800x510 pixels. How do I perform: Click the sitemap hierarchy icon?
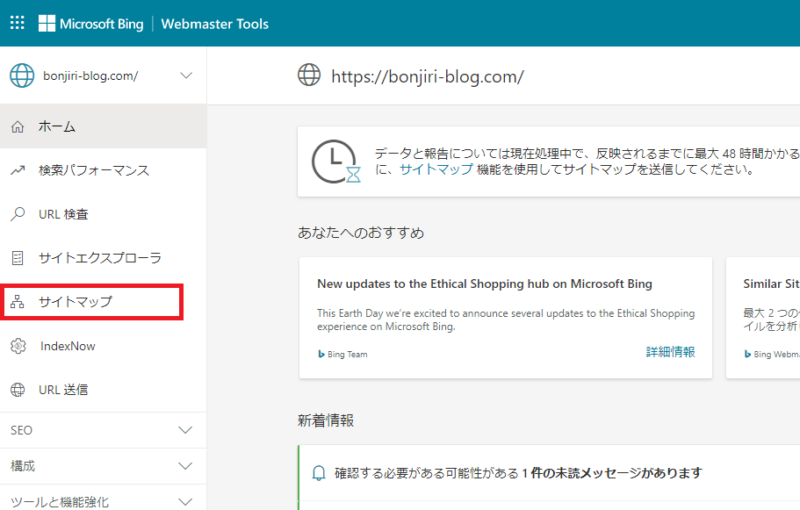[17, 302]
